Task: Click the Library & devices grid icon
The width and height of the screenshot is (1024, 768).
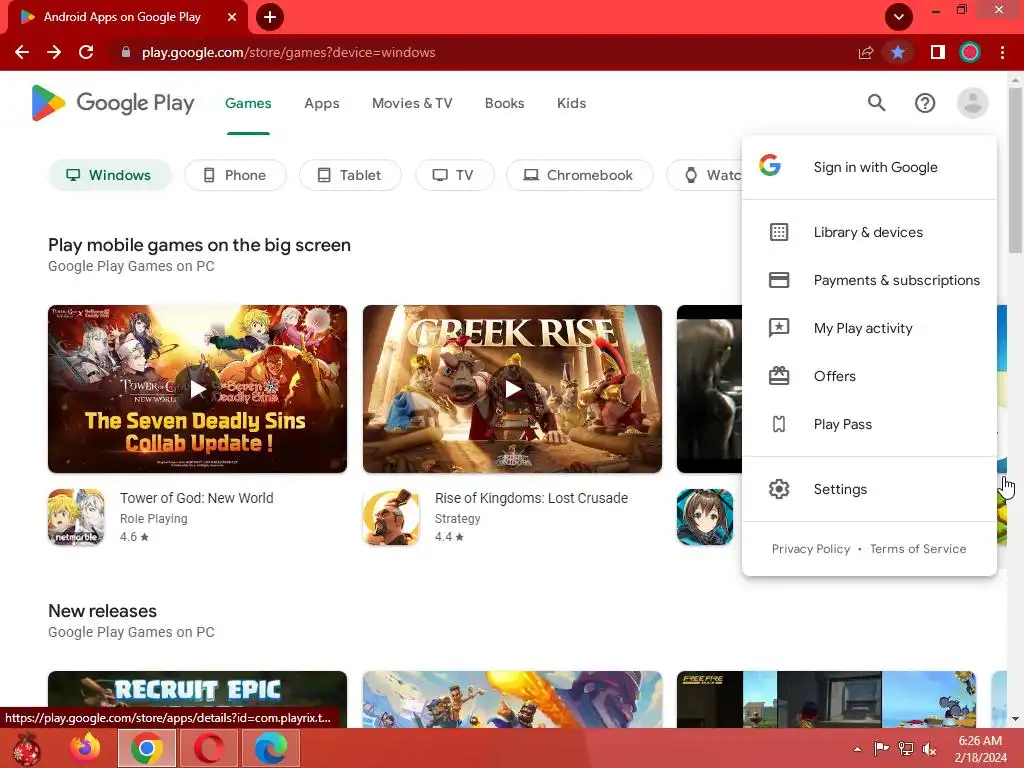Action: (x=779, y=232)
